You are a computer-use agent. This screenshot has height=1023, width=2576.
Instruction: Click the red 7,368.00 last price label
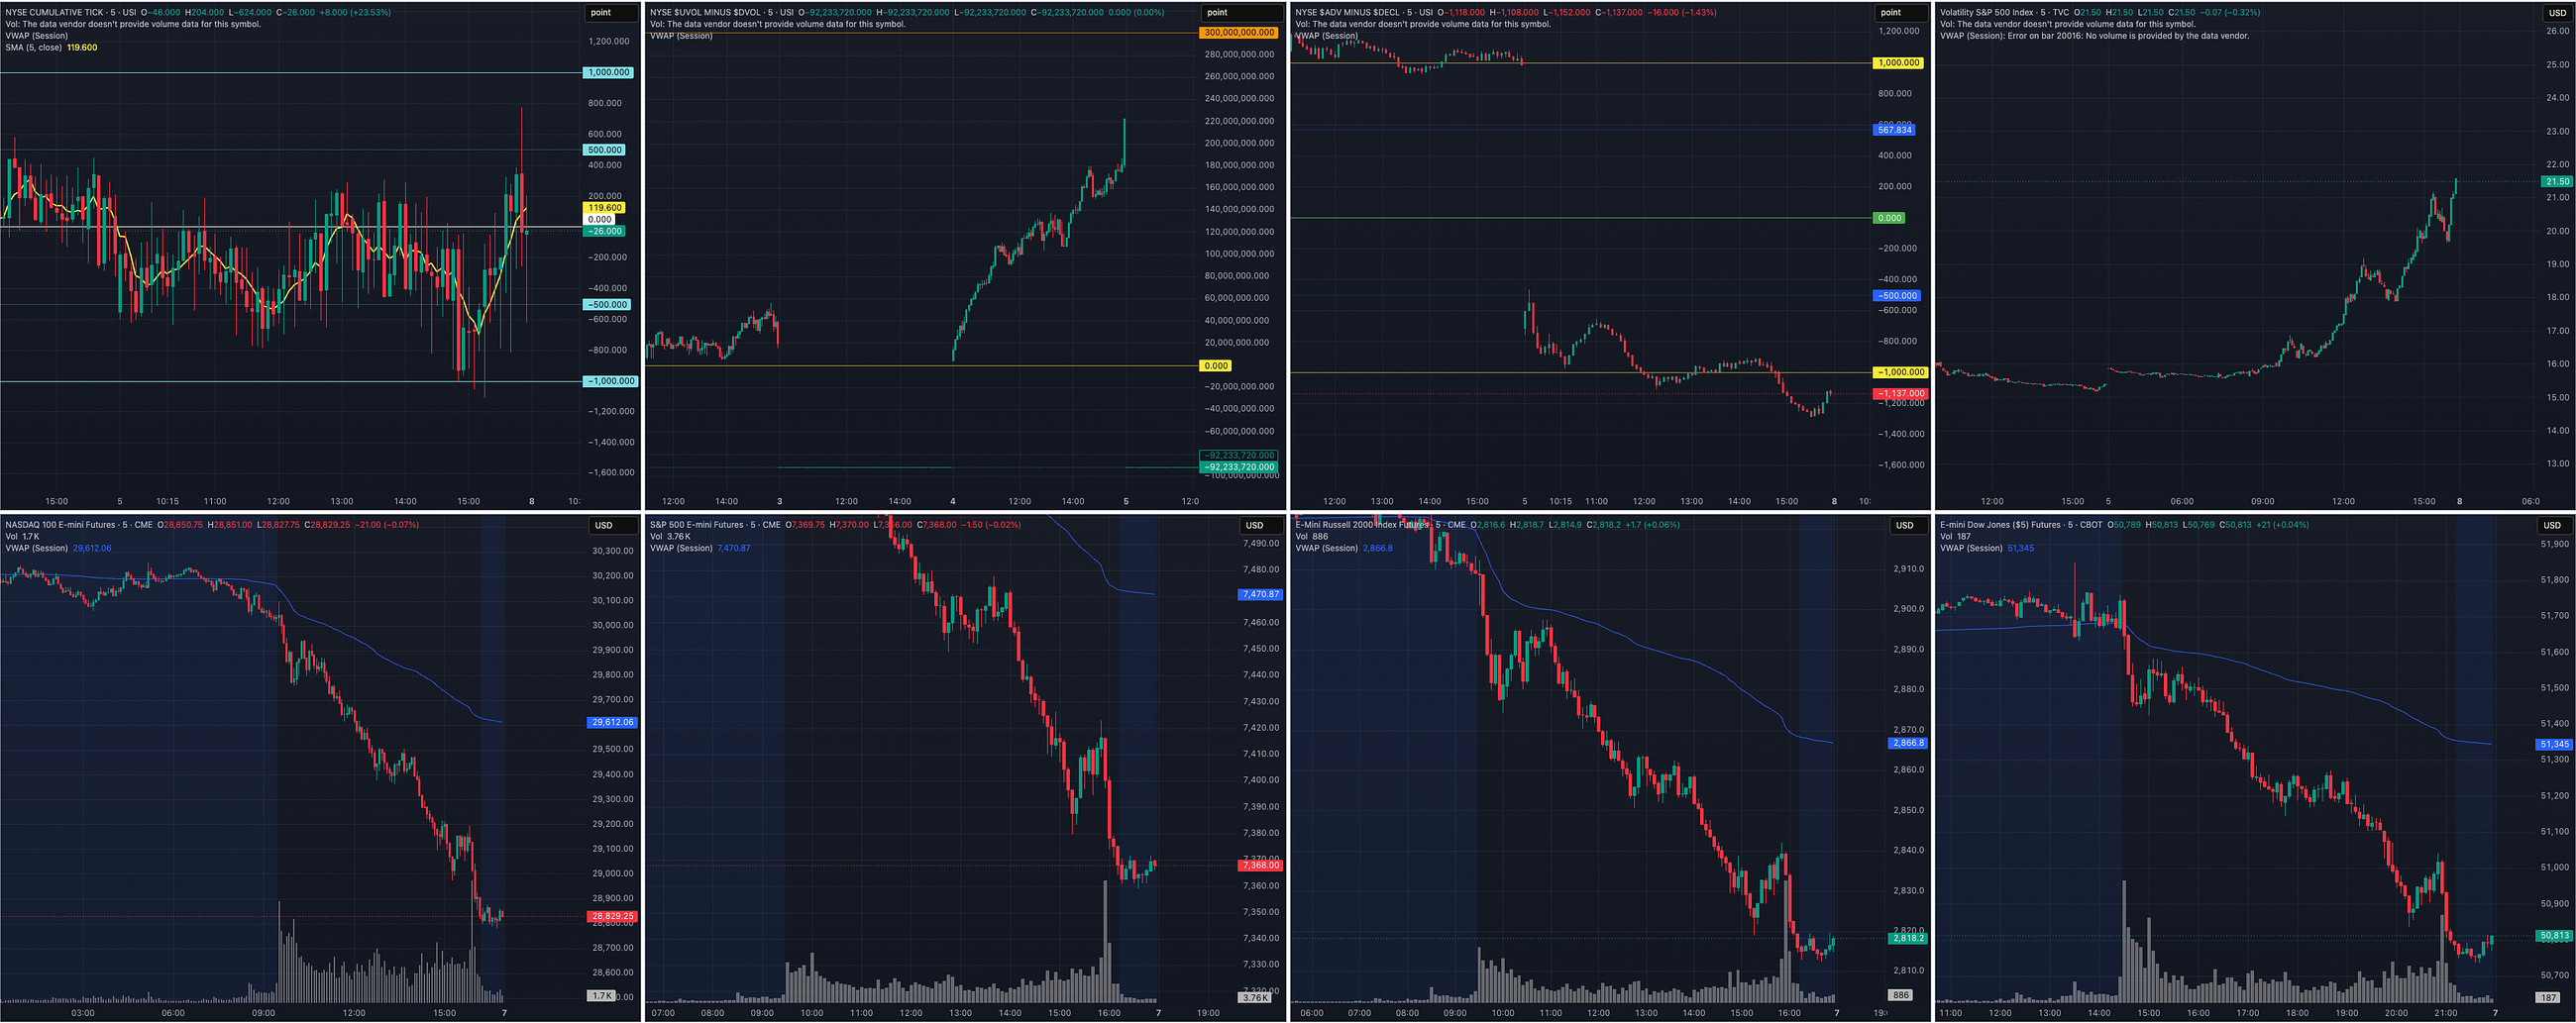tap(1260, 865)
